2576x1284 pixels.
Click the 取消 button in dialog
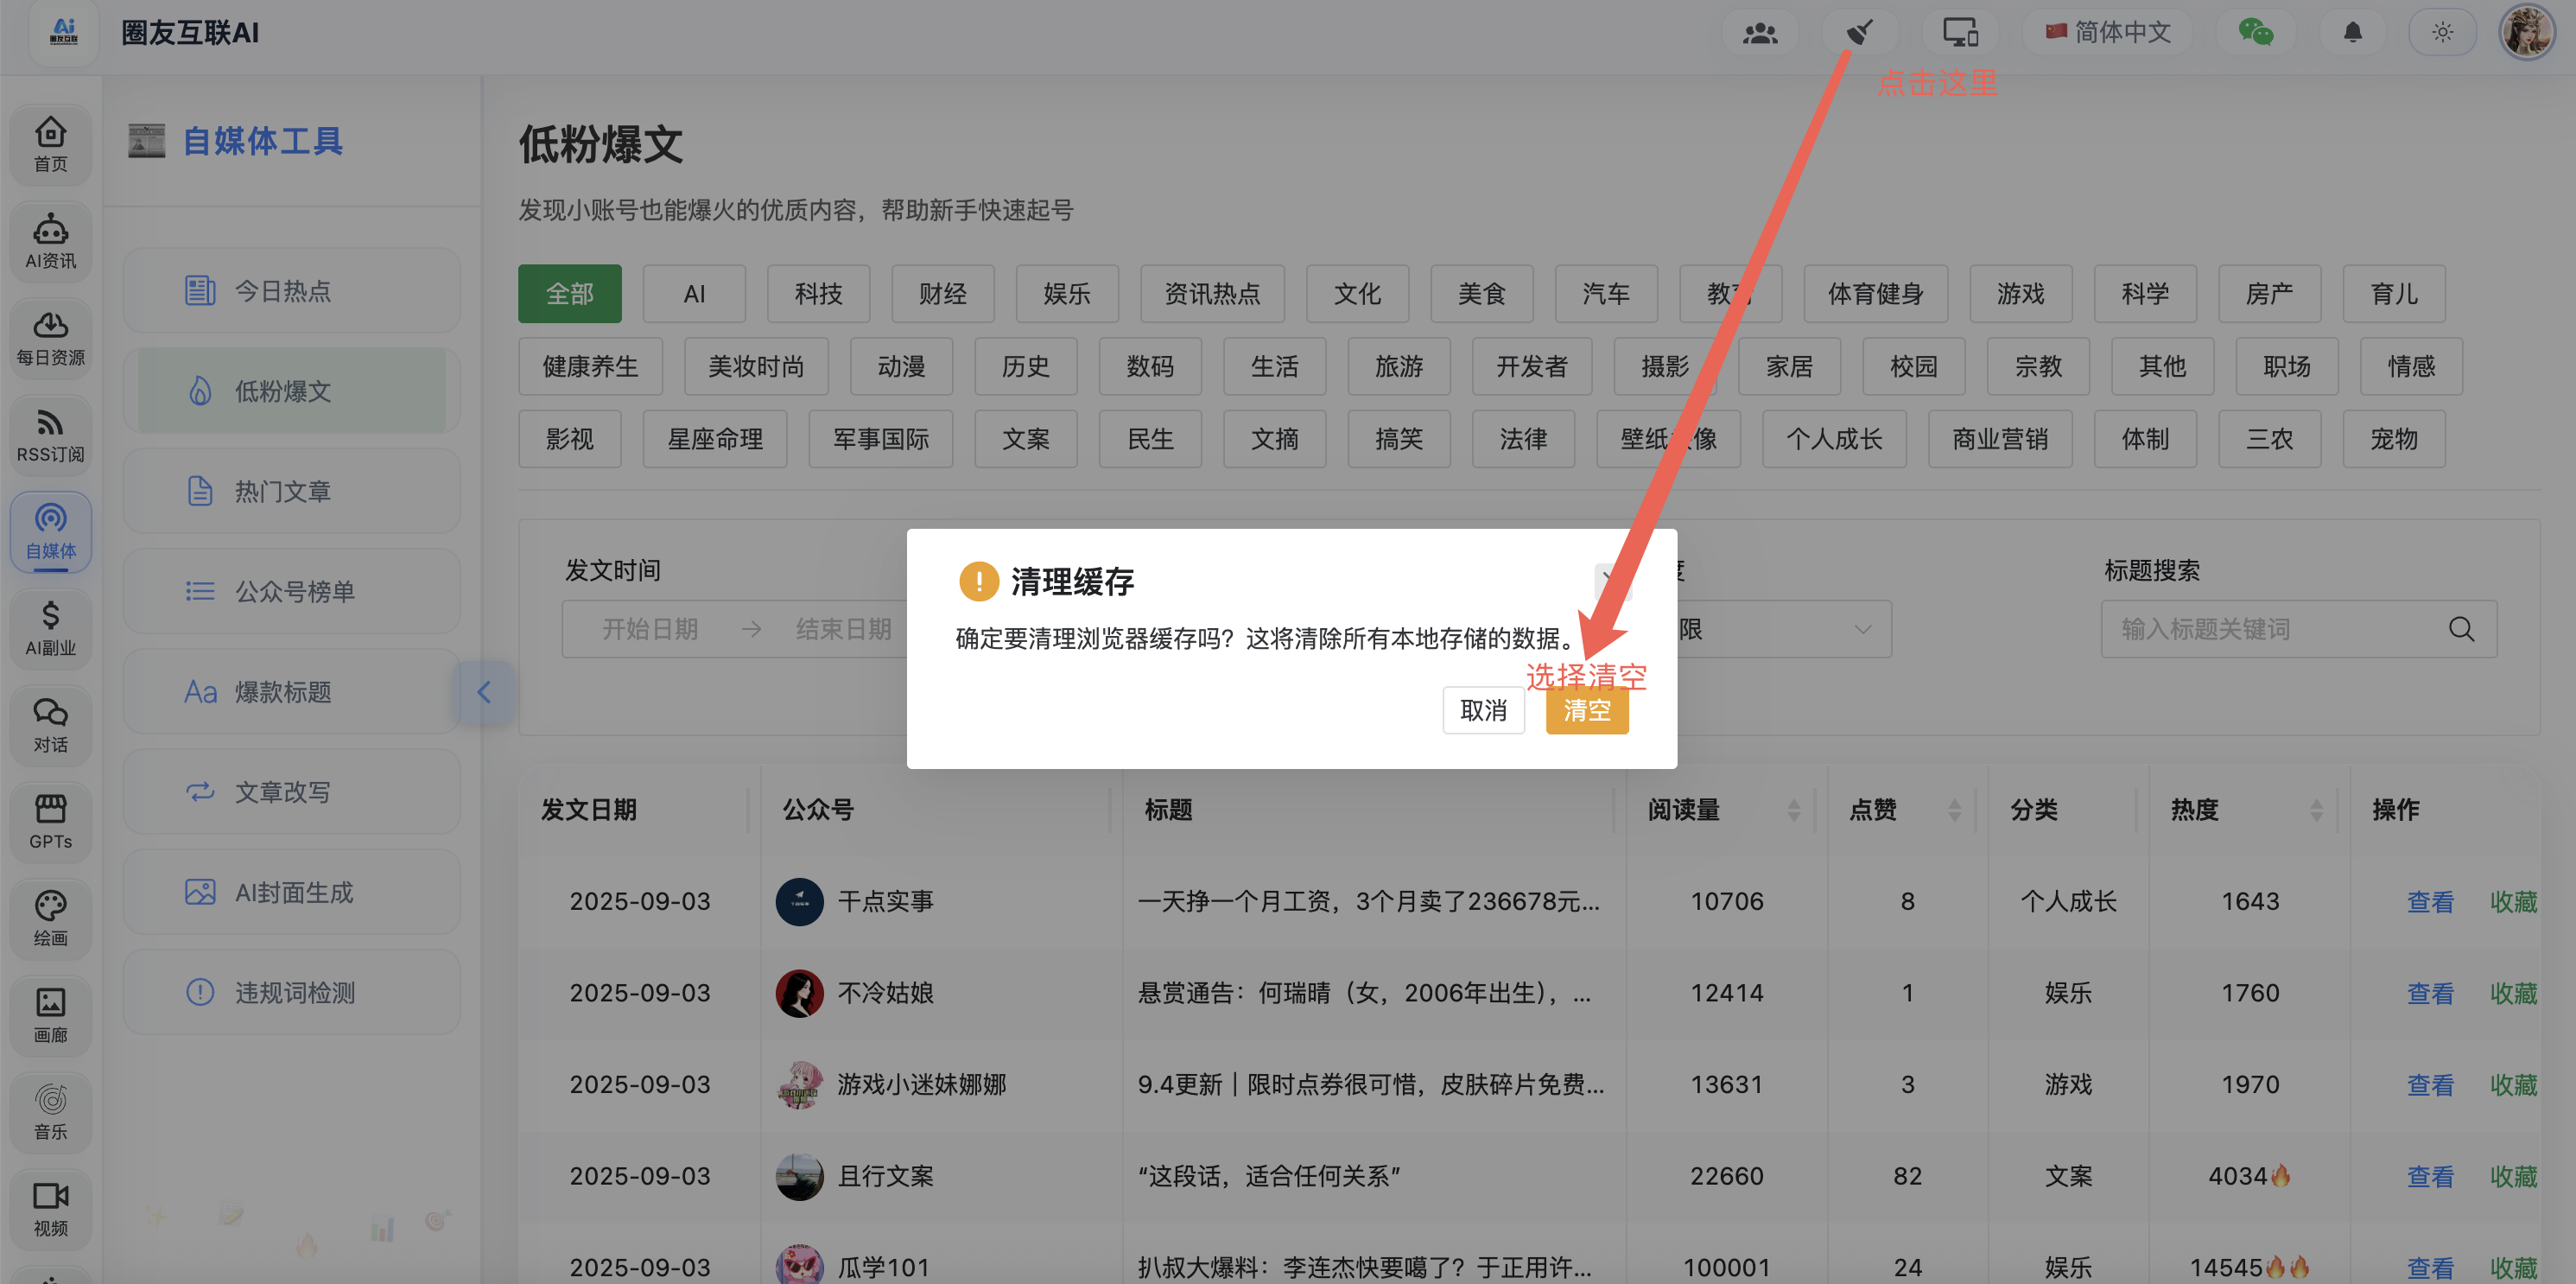point(1483,710)
